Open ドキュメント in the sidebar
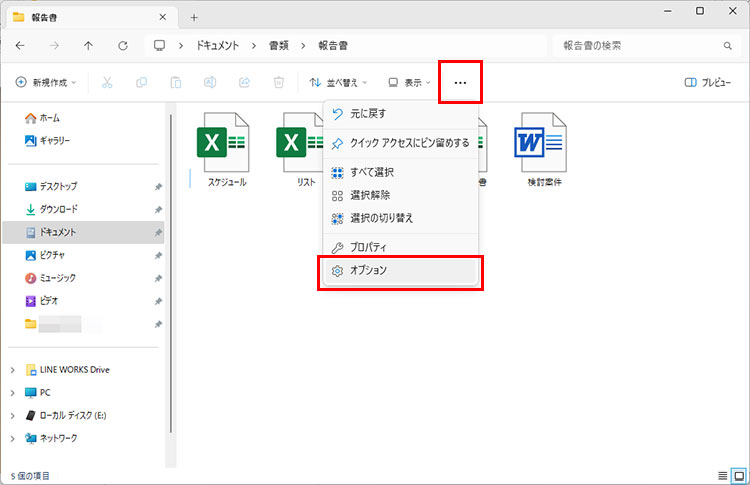Screen dimensions: 750x485 click(x=84, y=232)
